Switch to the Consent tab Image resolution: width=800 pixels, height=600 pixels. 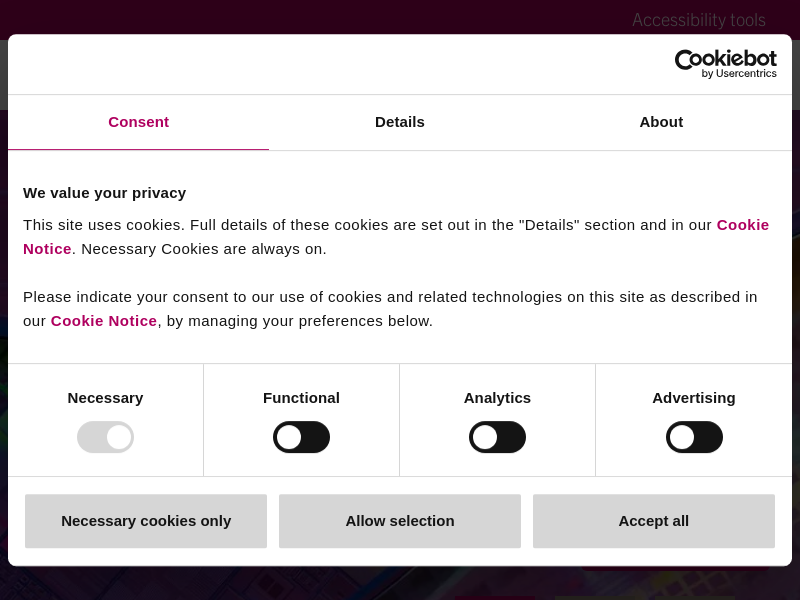pyautogui.click(x=138, y=122)
